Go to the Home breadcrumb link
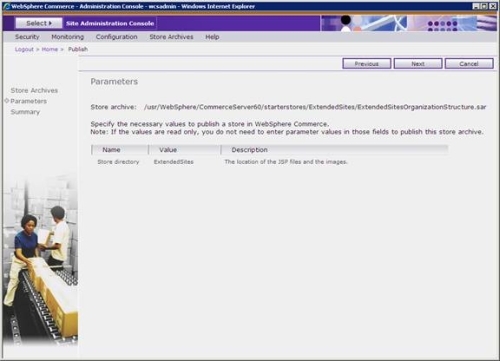 tap(50, 49)
